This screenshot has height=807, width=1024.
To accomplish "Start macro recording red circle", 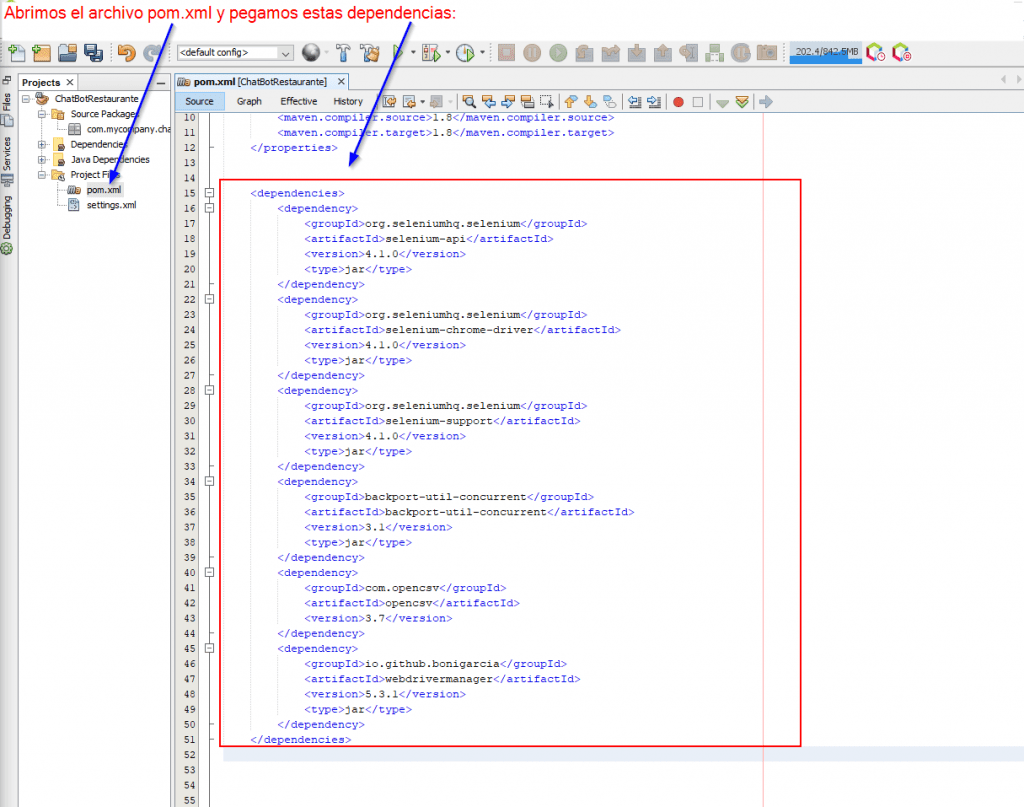I will [x=679, y=102].
